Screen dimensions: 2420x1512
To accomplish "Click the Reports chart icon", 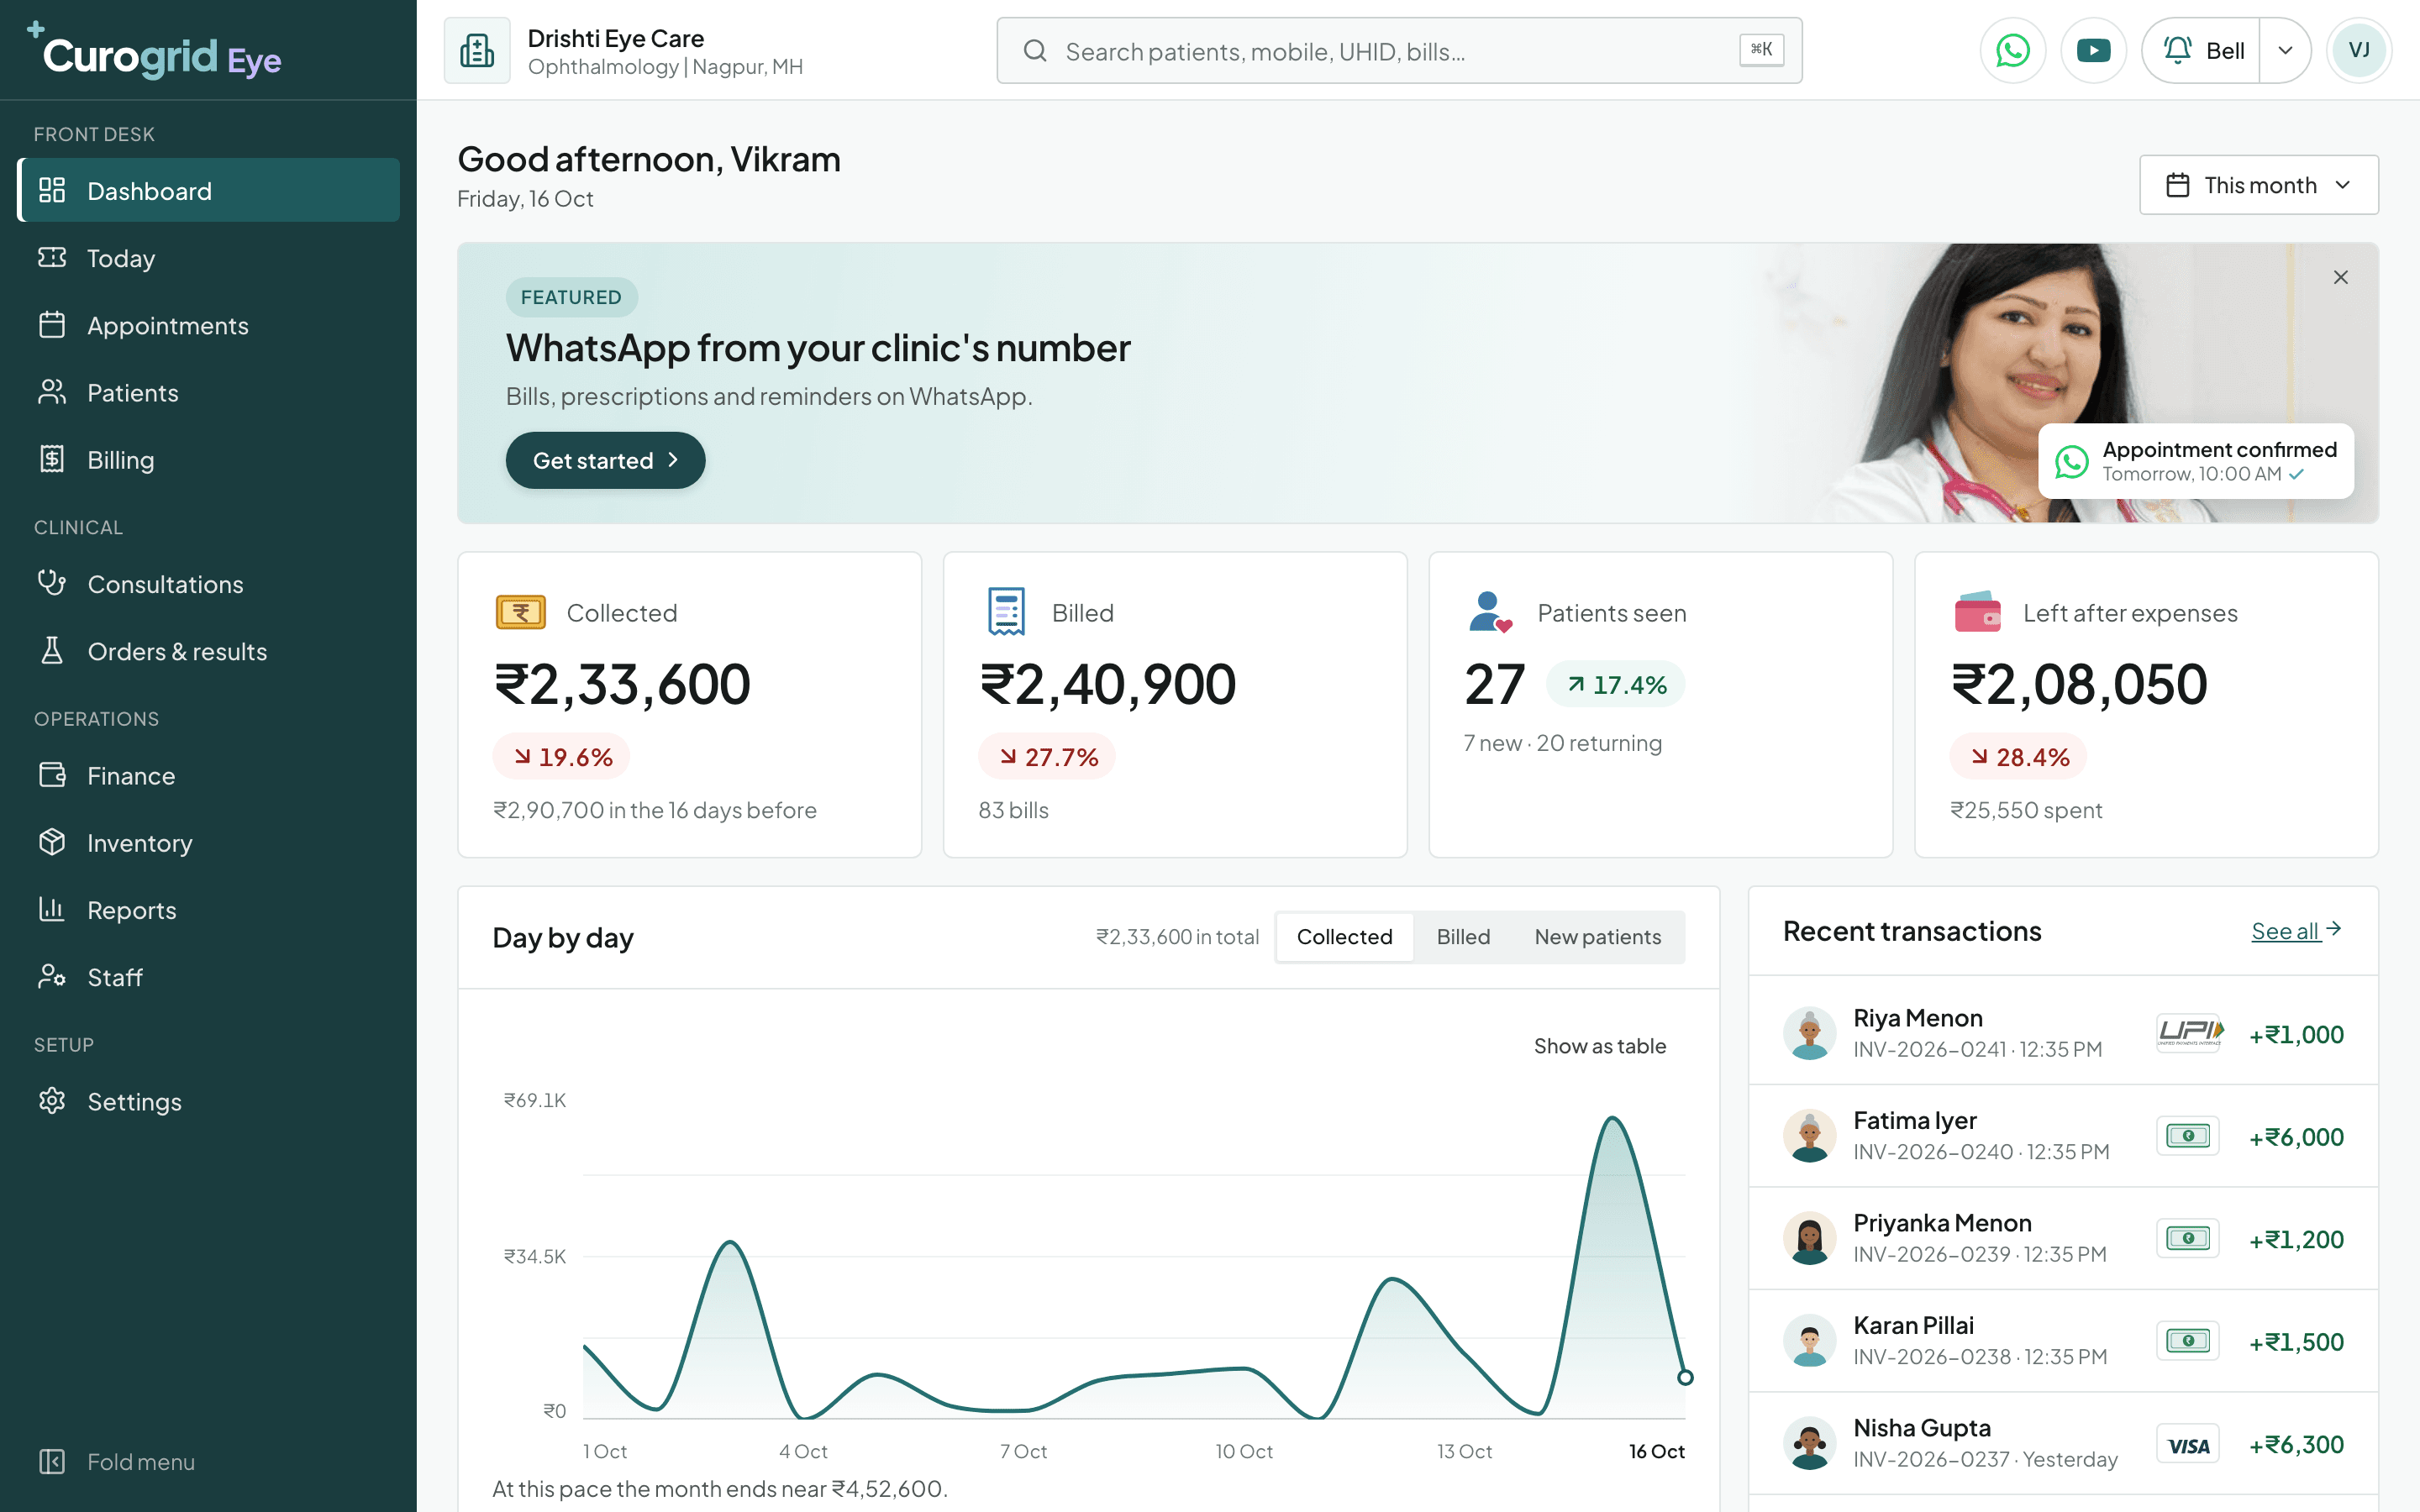I will coord(52,909).
